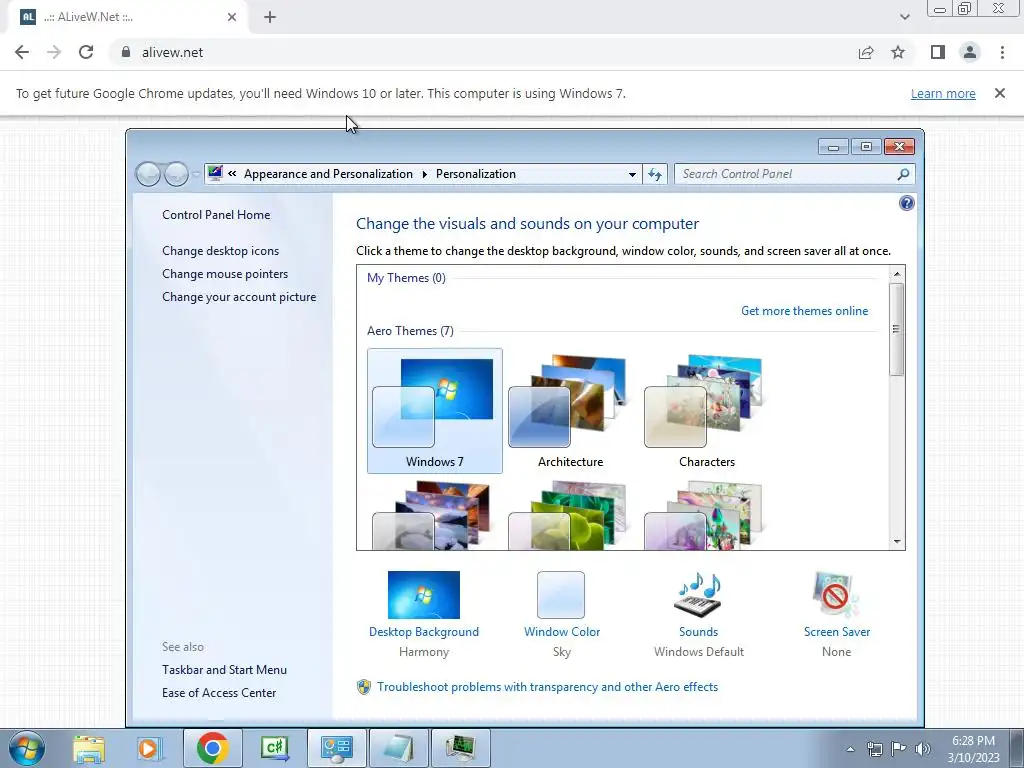
Task: Open Screen Saver settings icon
Action: tap(836, 594)
